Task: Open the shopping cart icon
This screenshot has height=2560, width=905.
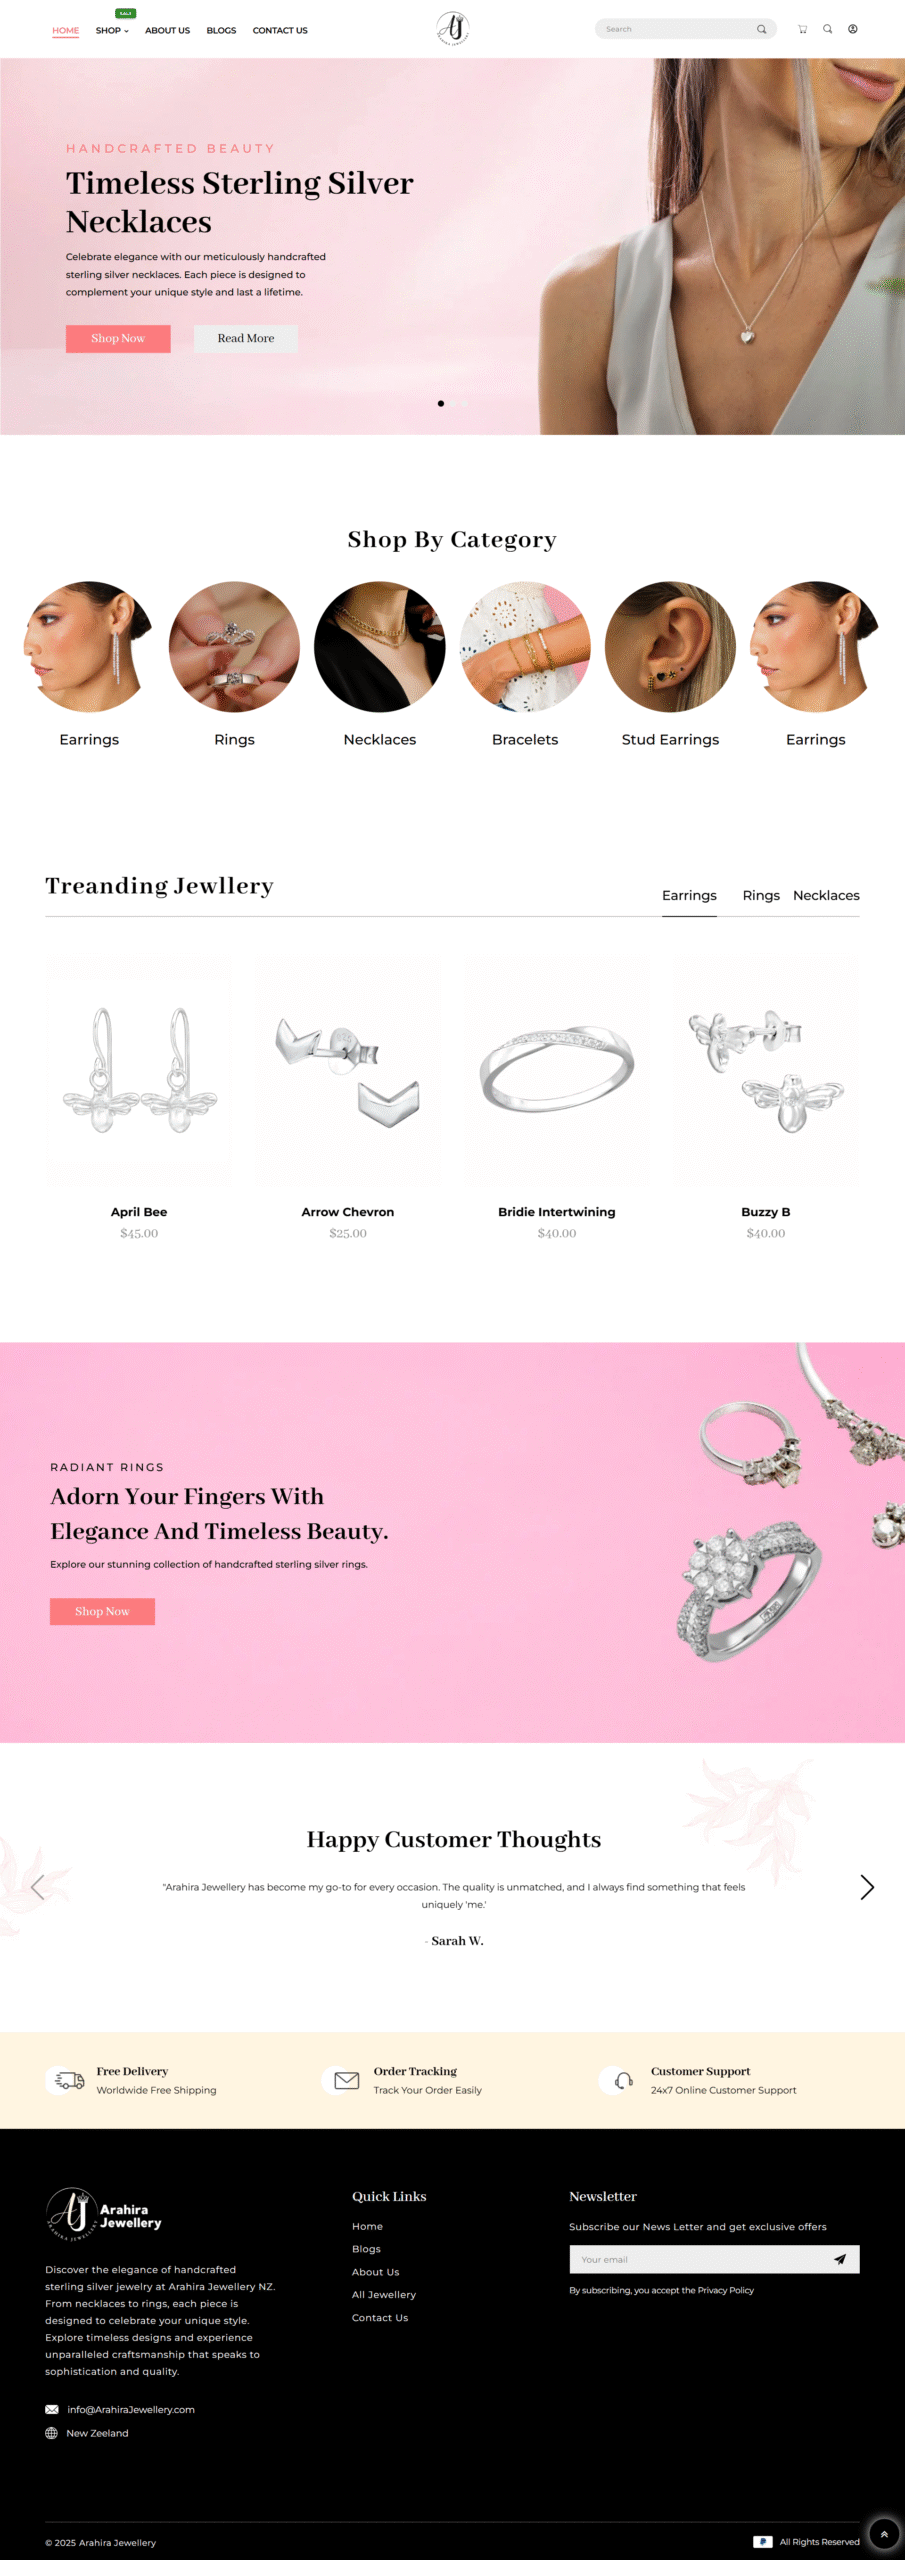Action: point(802,29)
